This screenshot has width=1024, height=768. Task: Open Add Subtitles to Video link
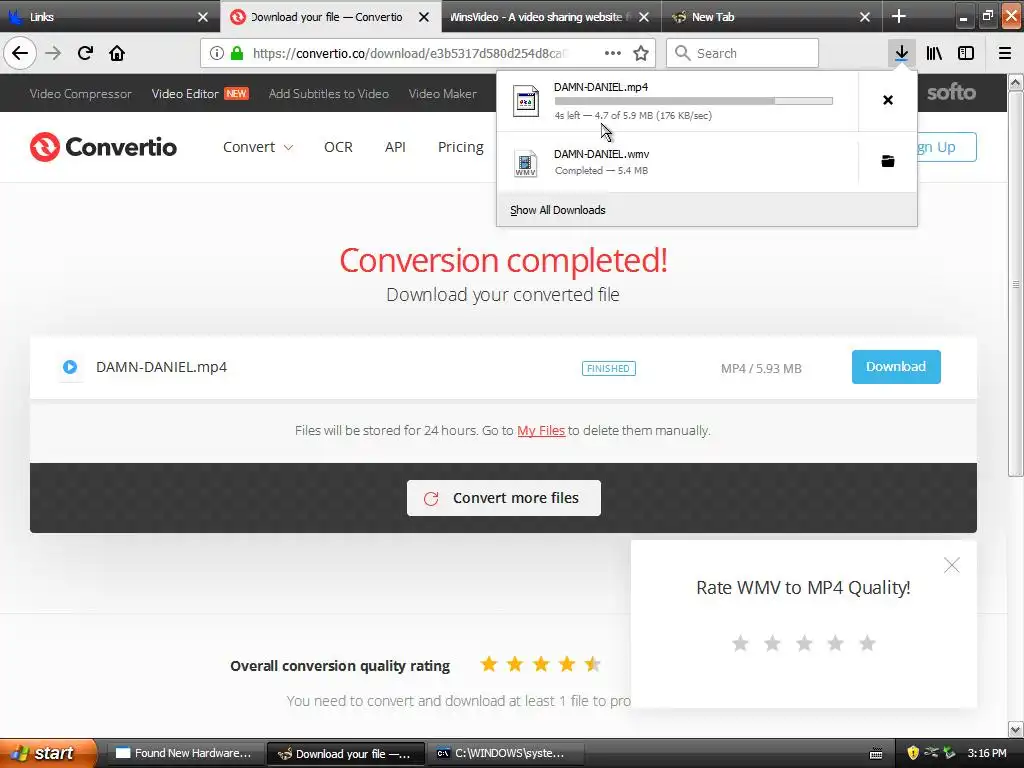tap(328, 93)
